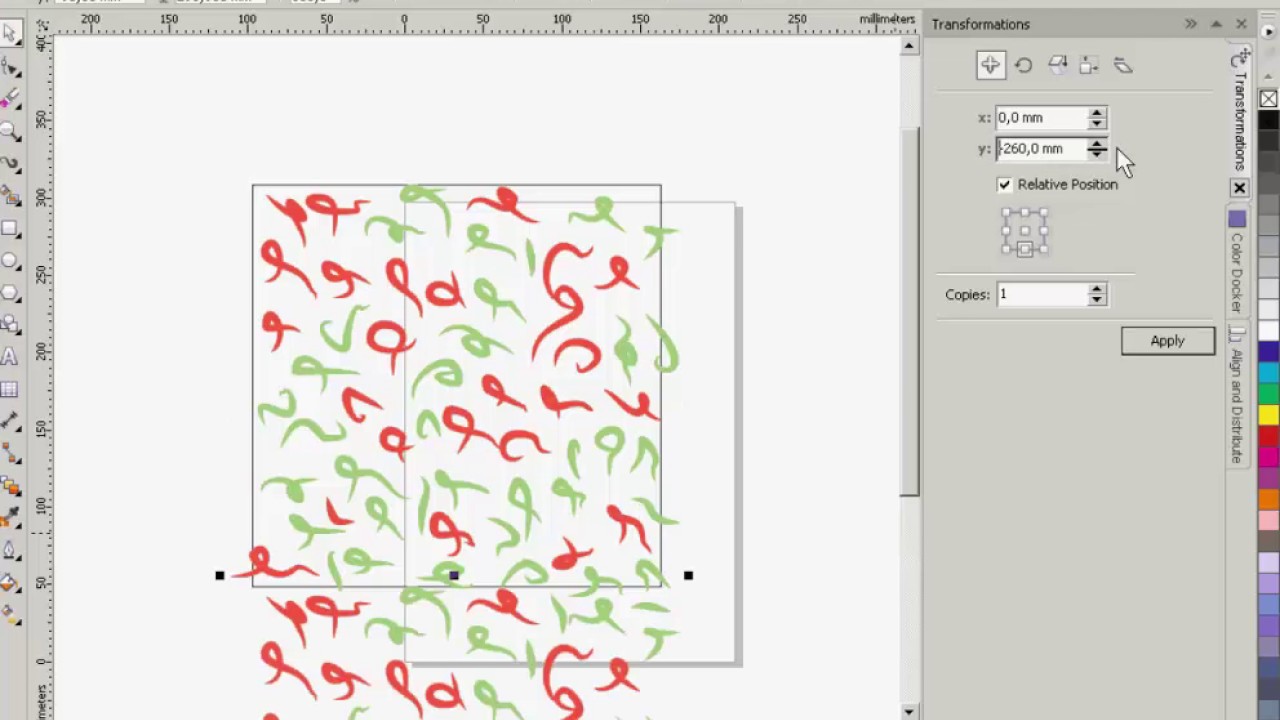Viewport: 1280px width, 720px height.
Task: Select the Outline pen tool
Action: coord(10,550)
